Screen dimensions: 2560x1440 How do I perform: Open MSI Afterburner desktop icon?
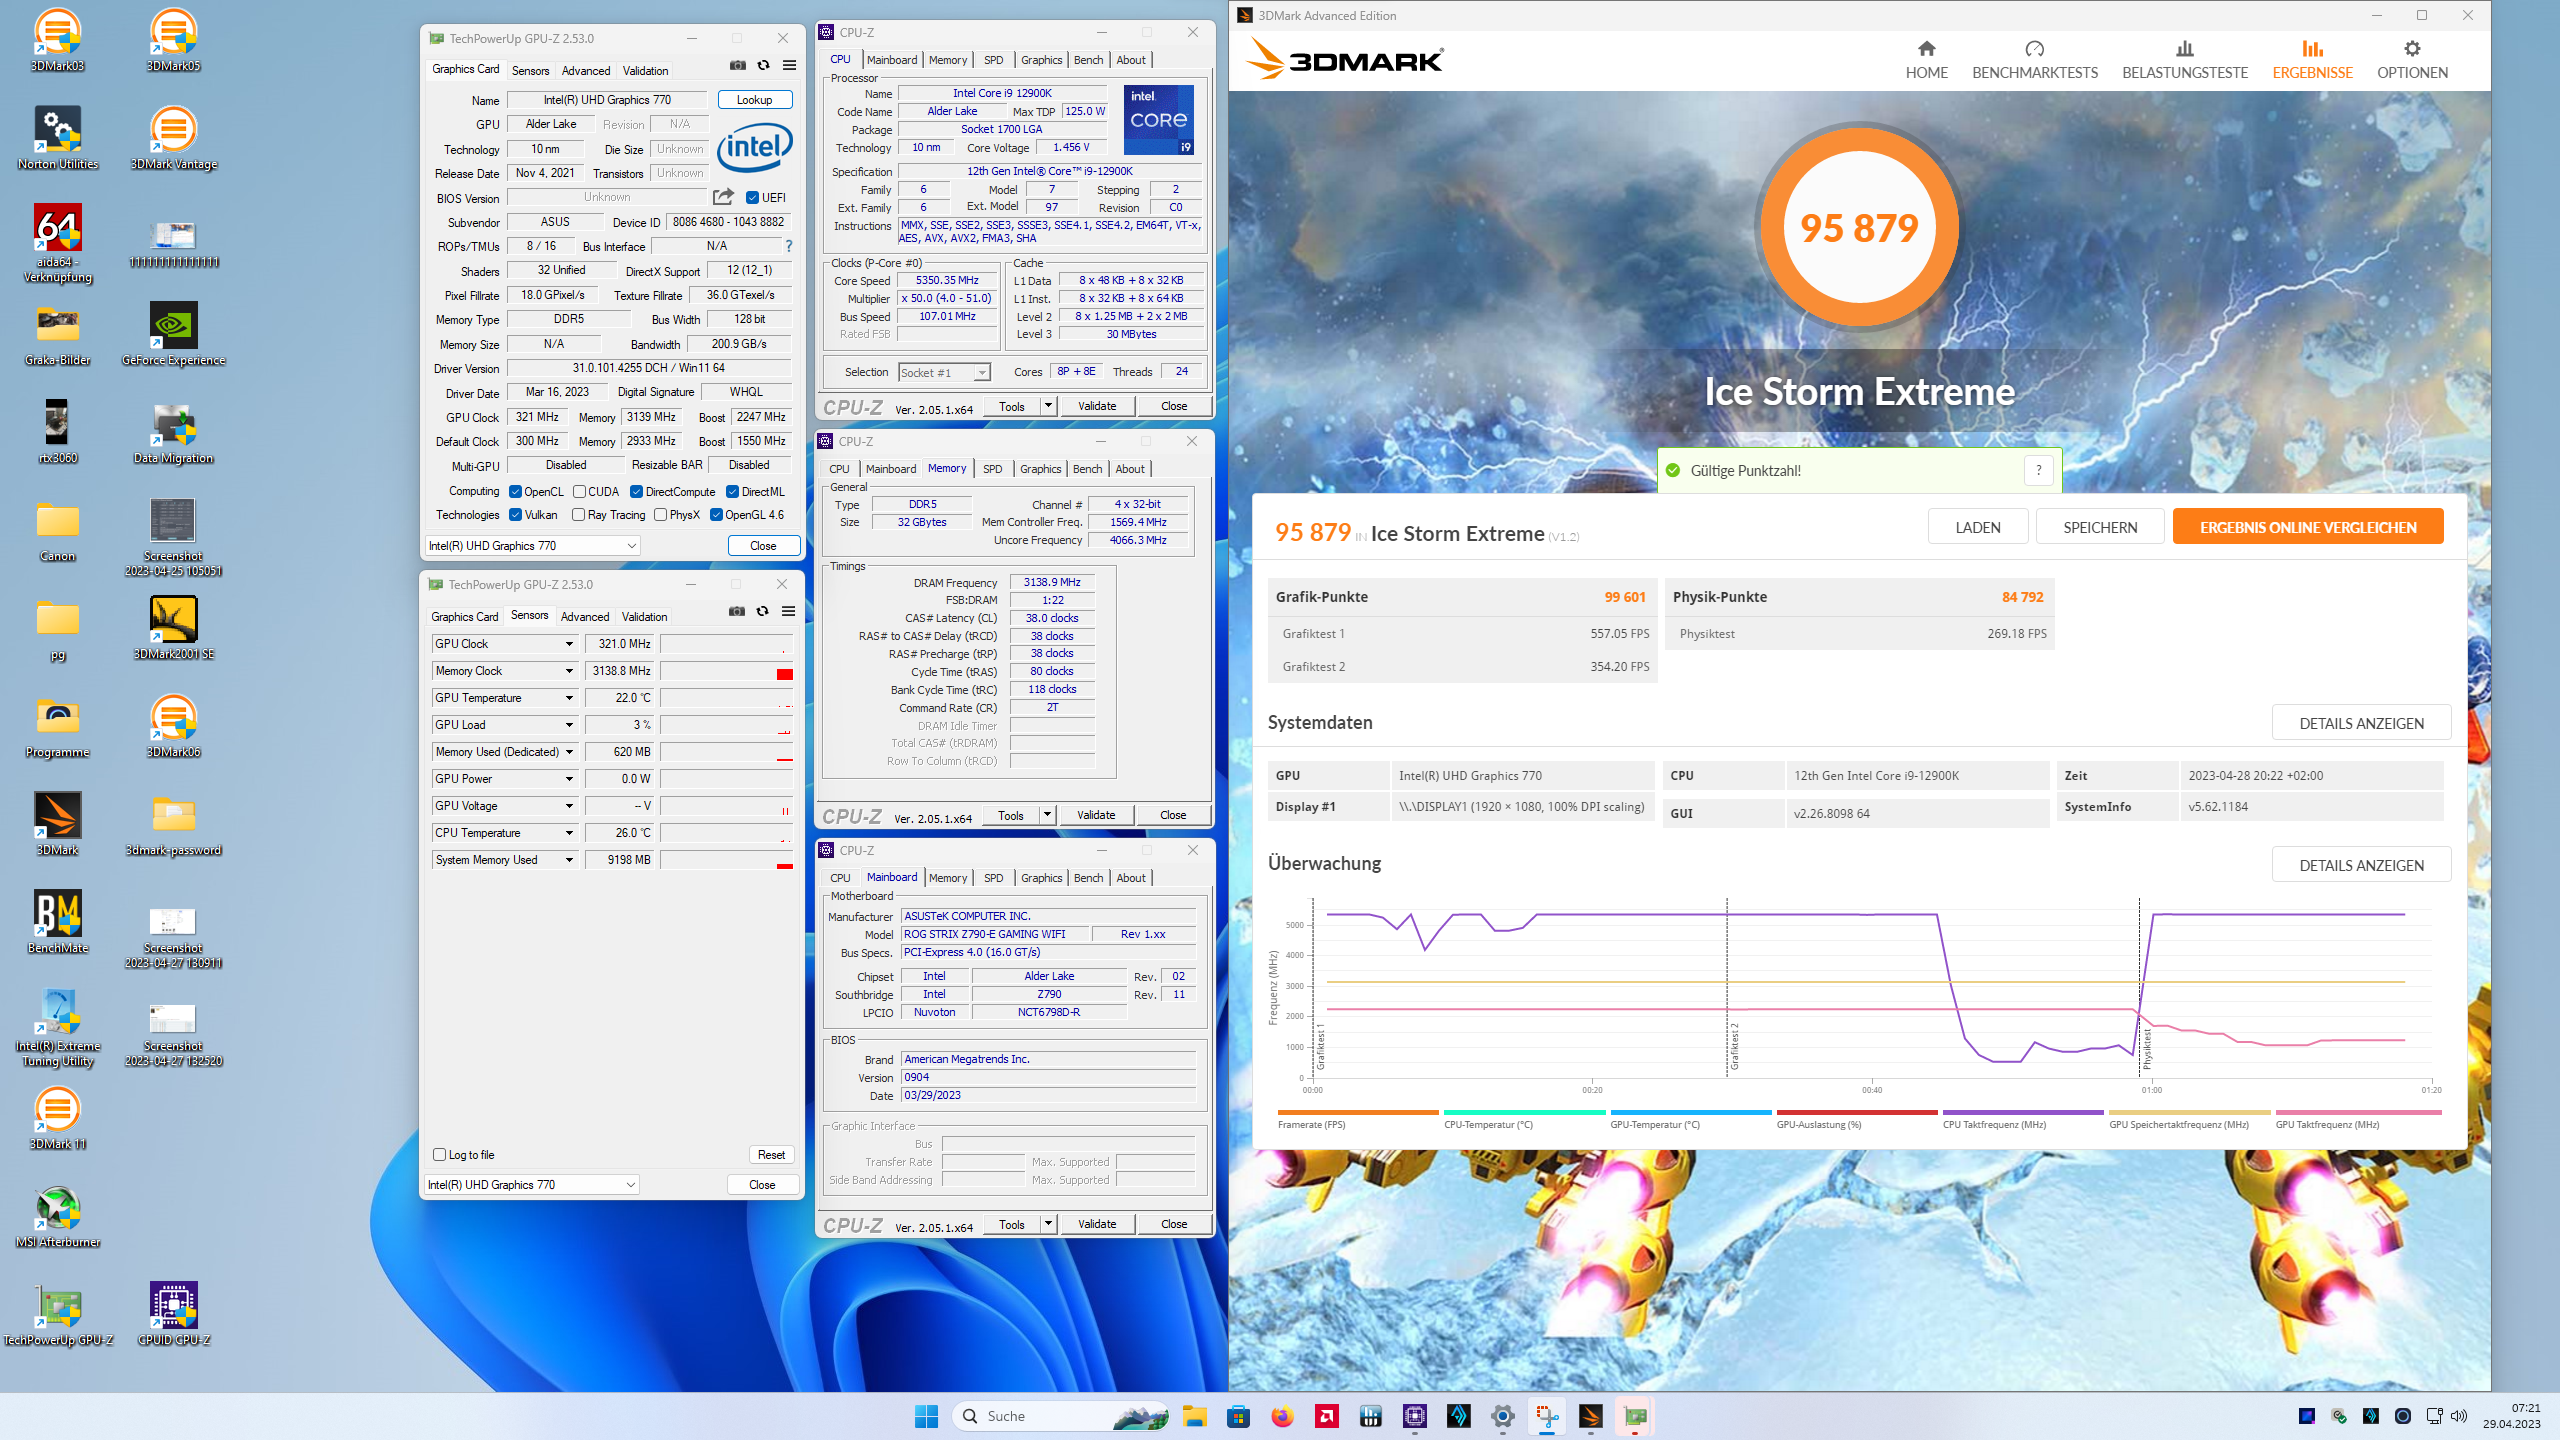pos(57,1216)
